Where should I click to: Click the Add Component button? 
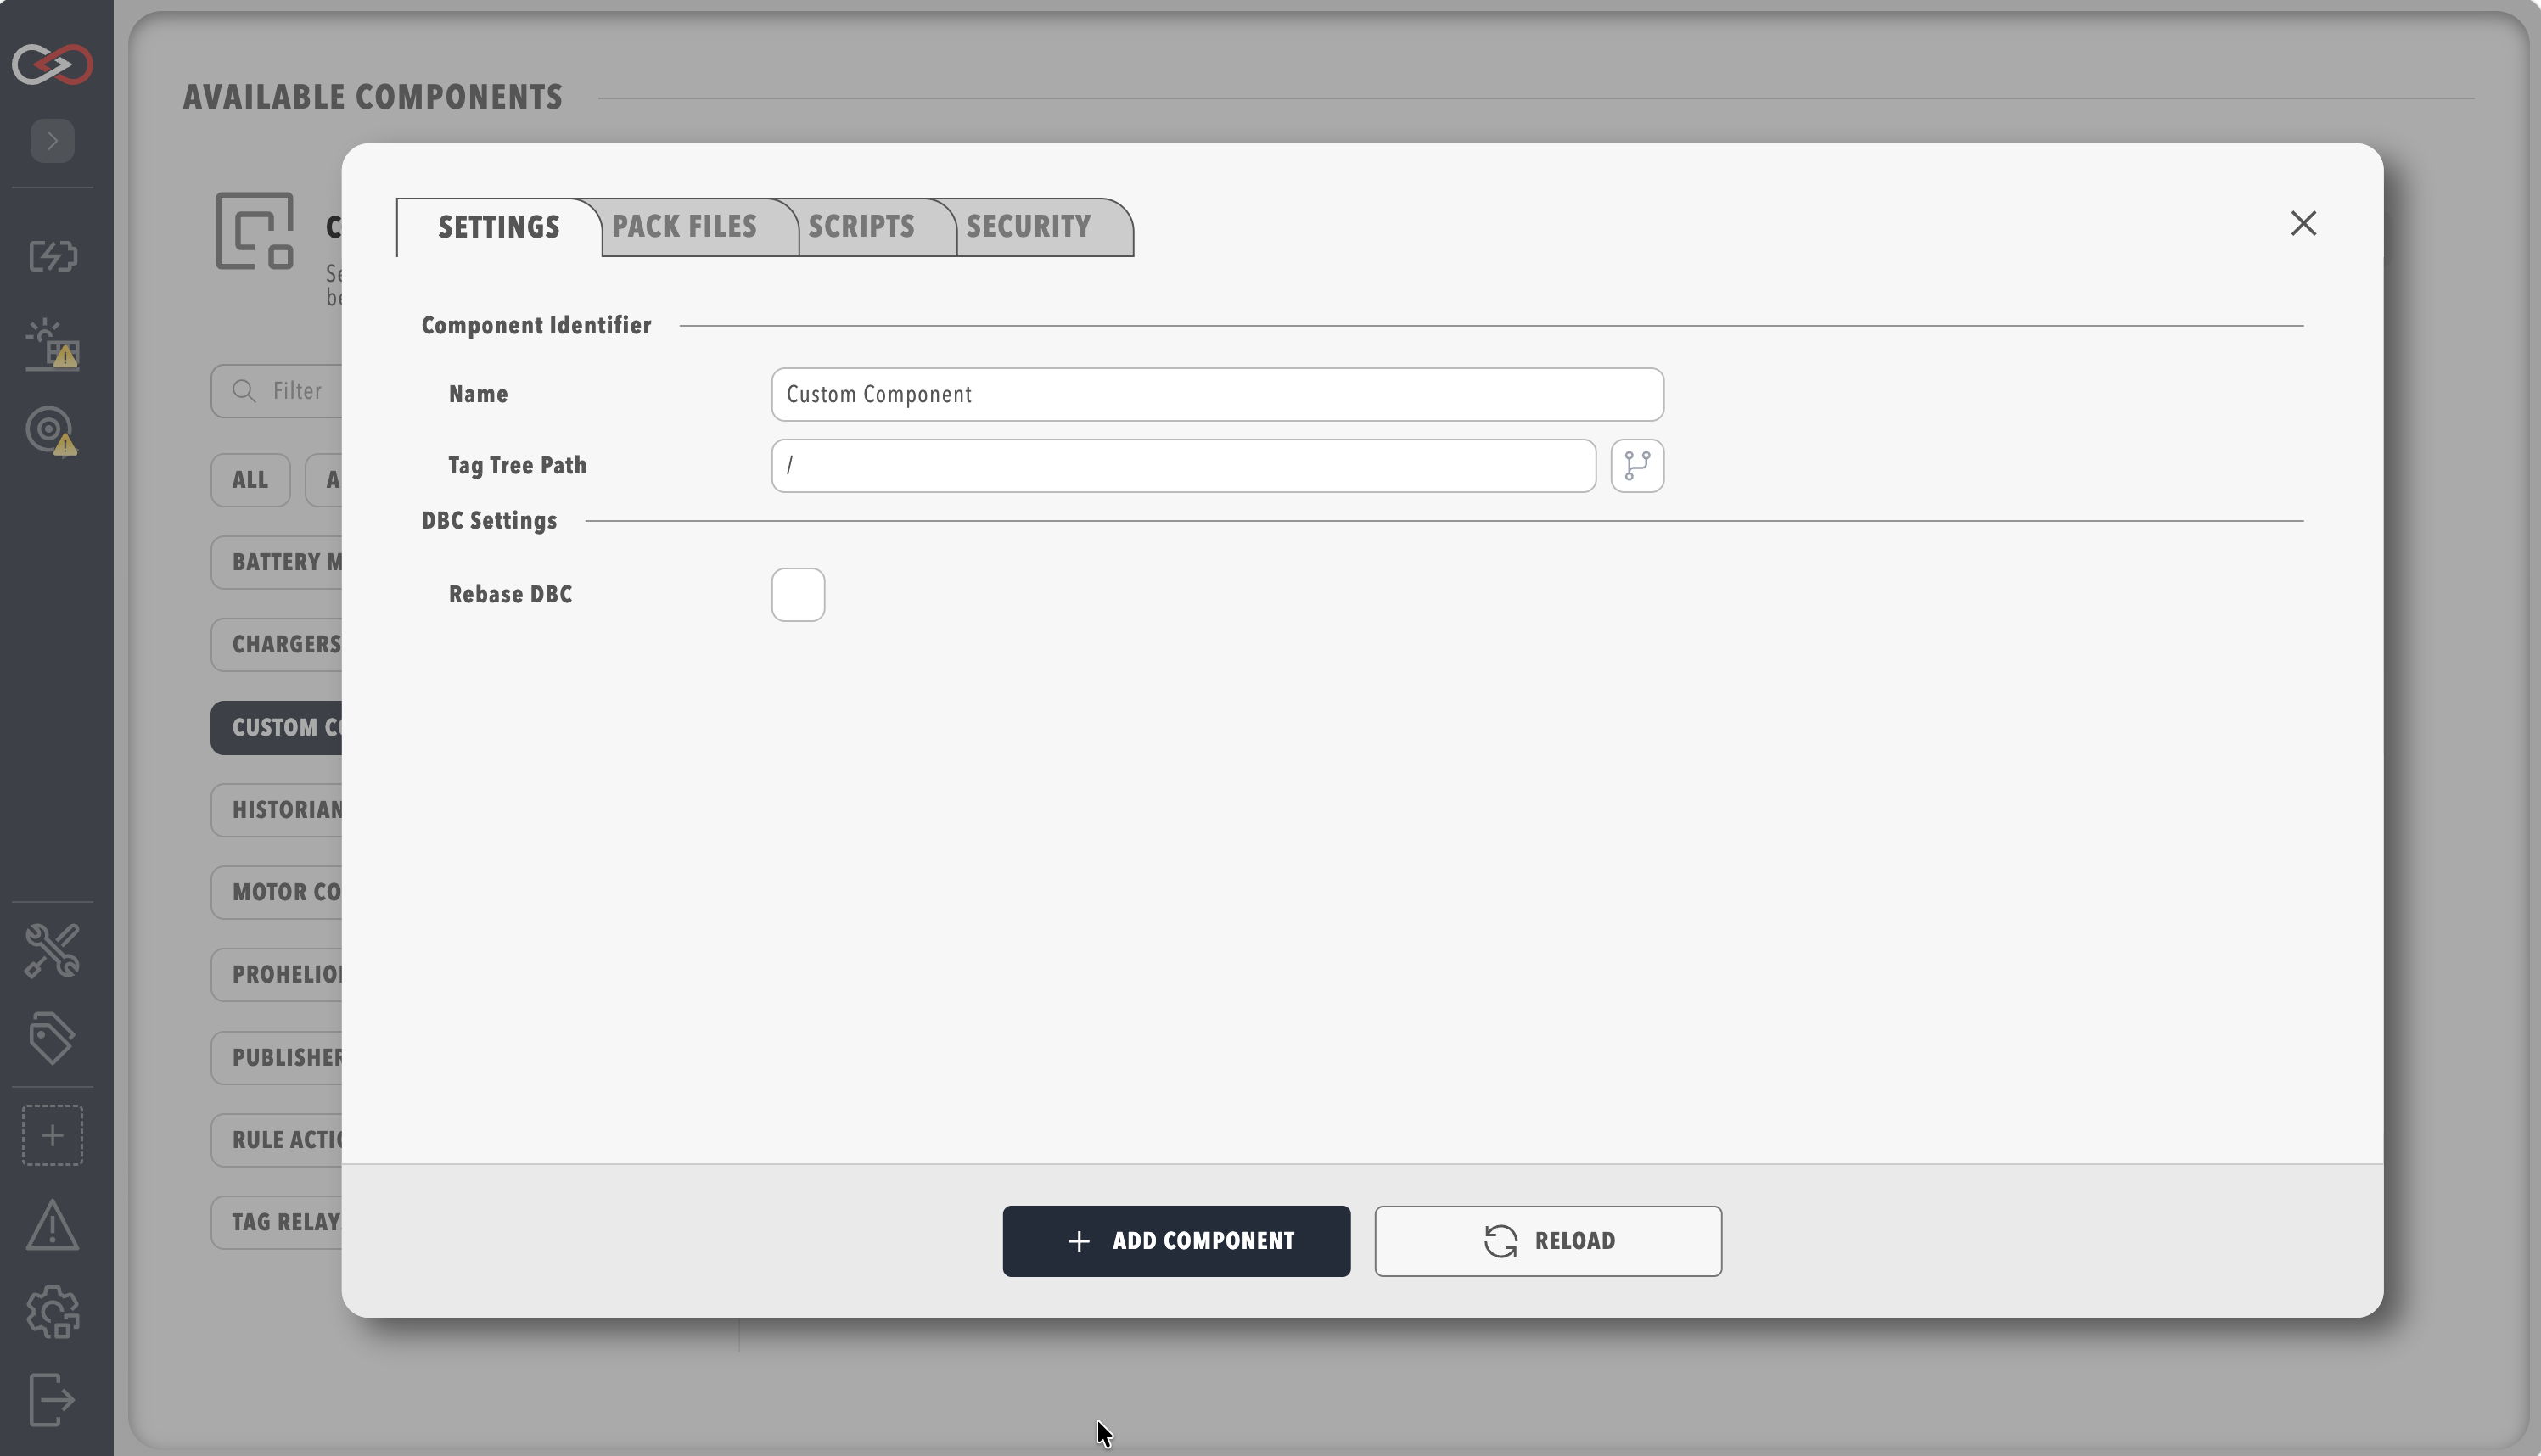click(1176, 1241)
